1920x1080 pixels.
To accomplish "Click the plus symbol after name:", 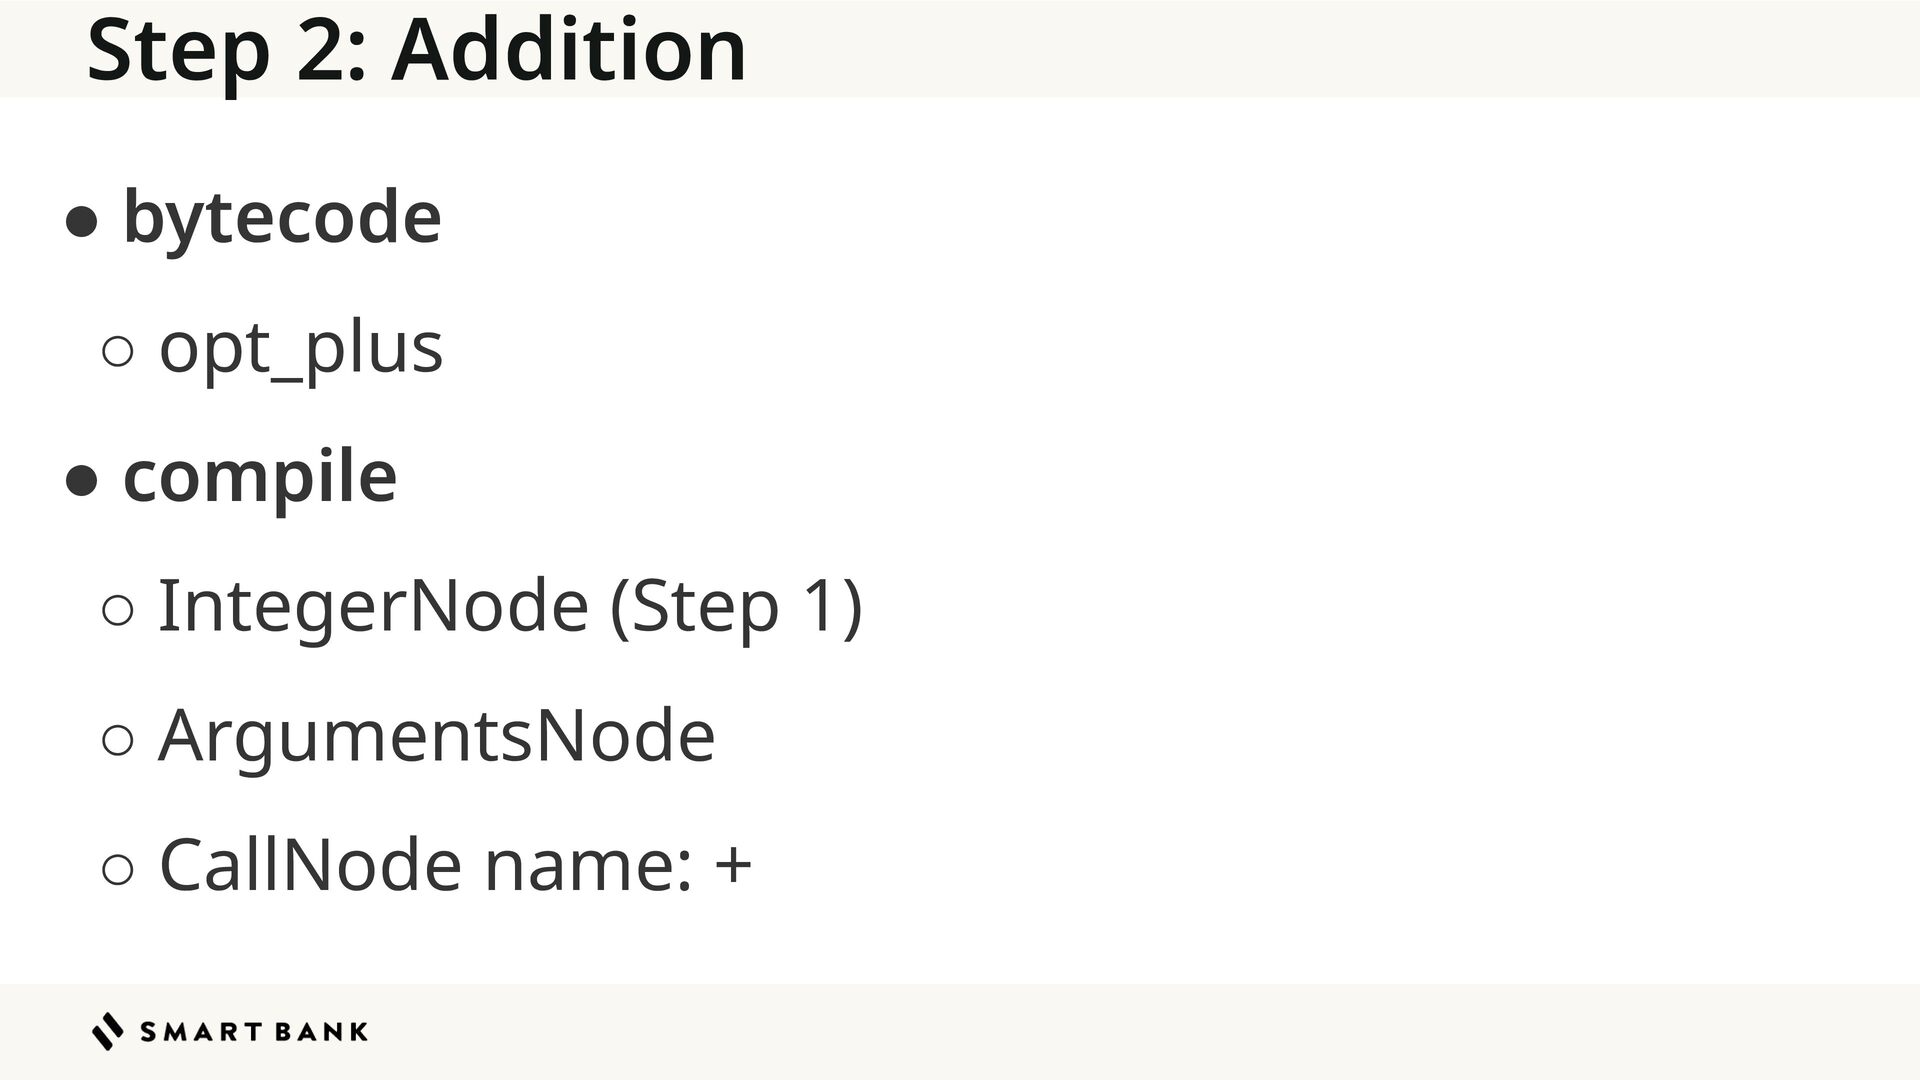I will tap(733, 865).
